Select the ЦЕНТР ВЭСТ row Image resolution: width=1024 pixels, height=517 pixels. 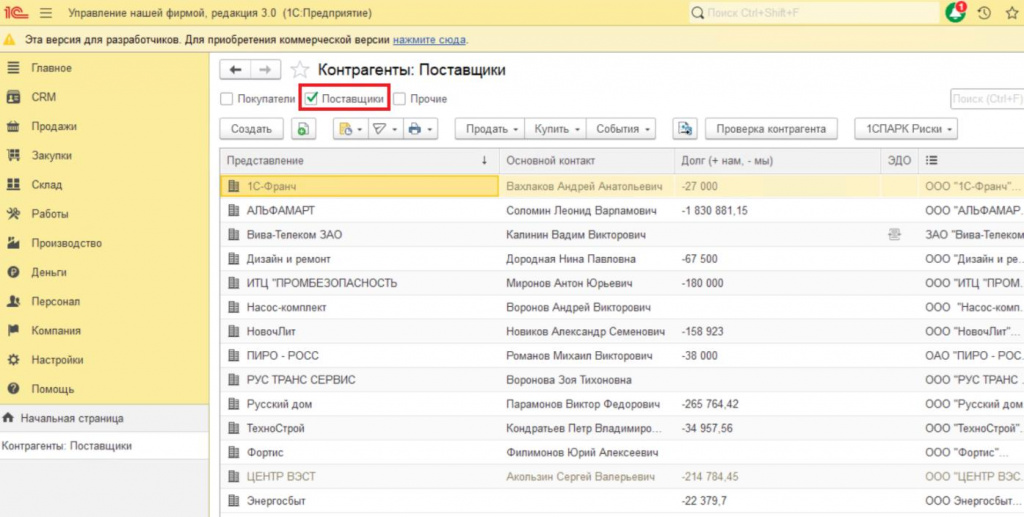coord(622,477)
